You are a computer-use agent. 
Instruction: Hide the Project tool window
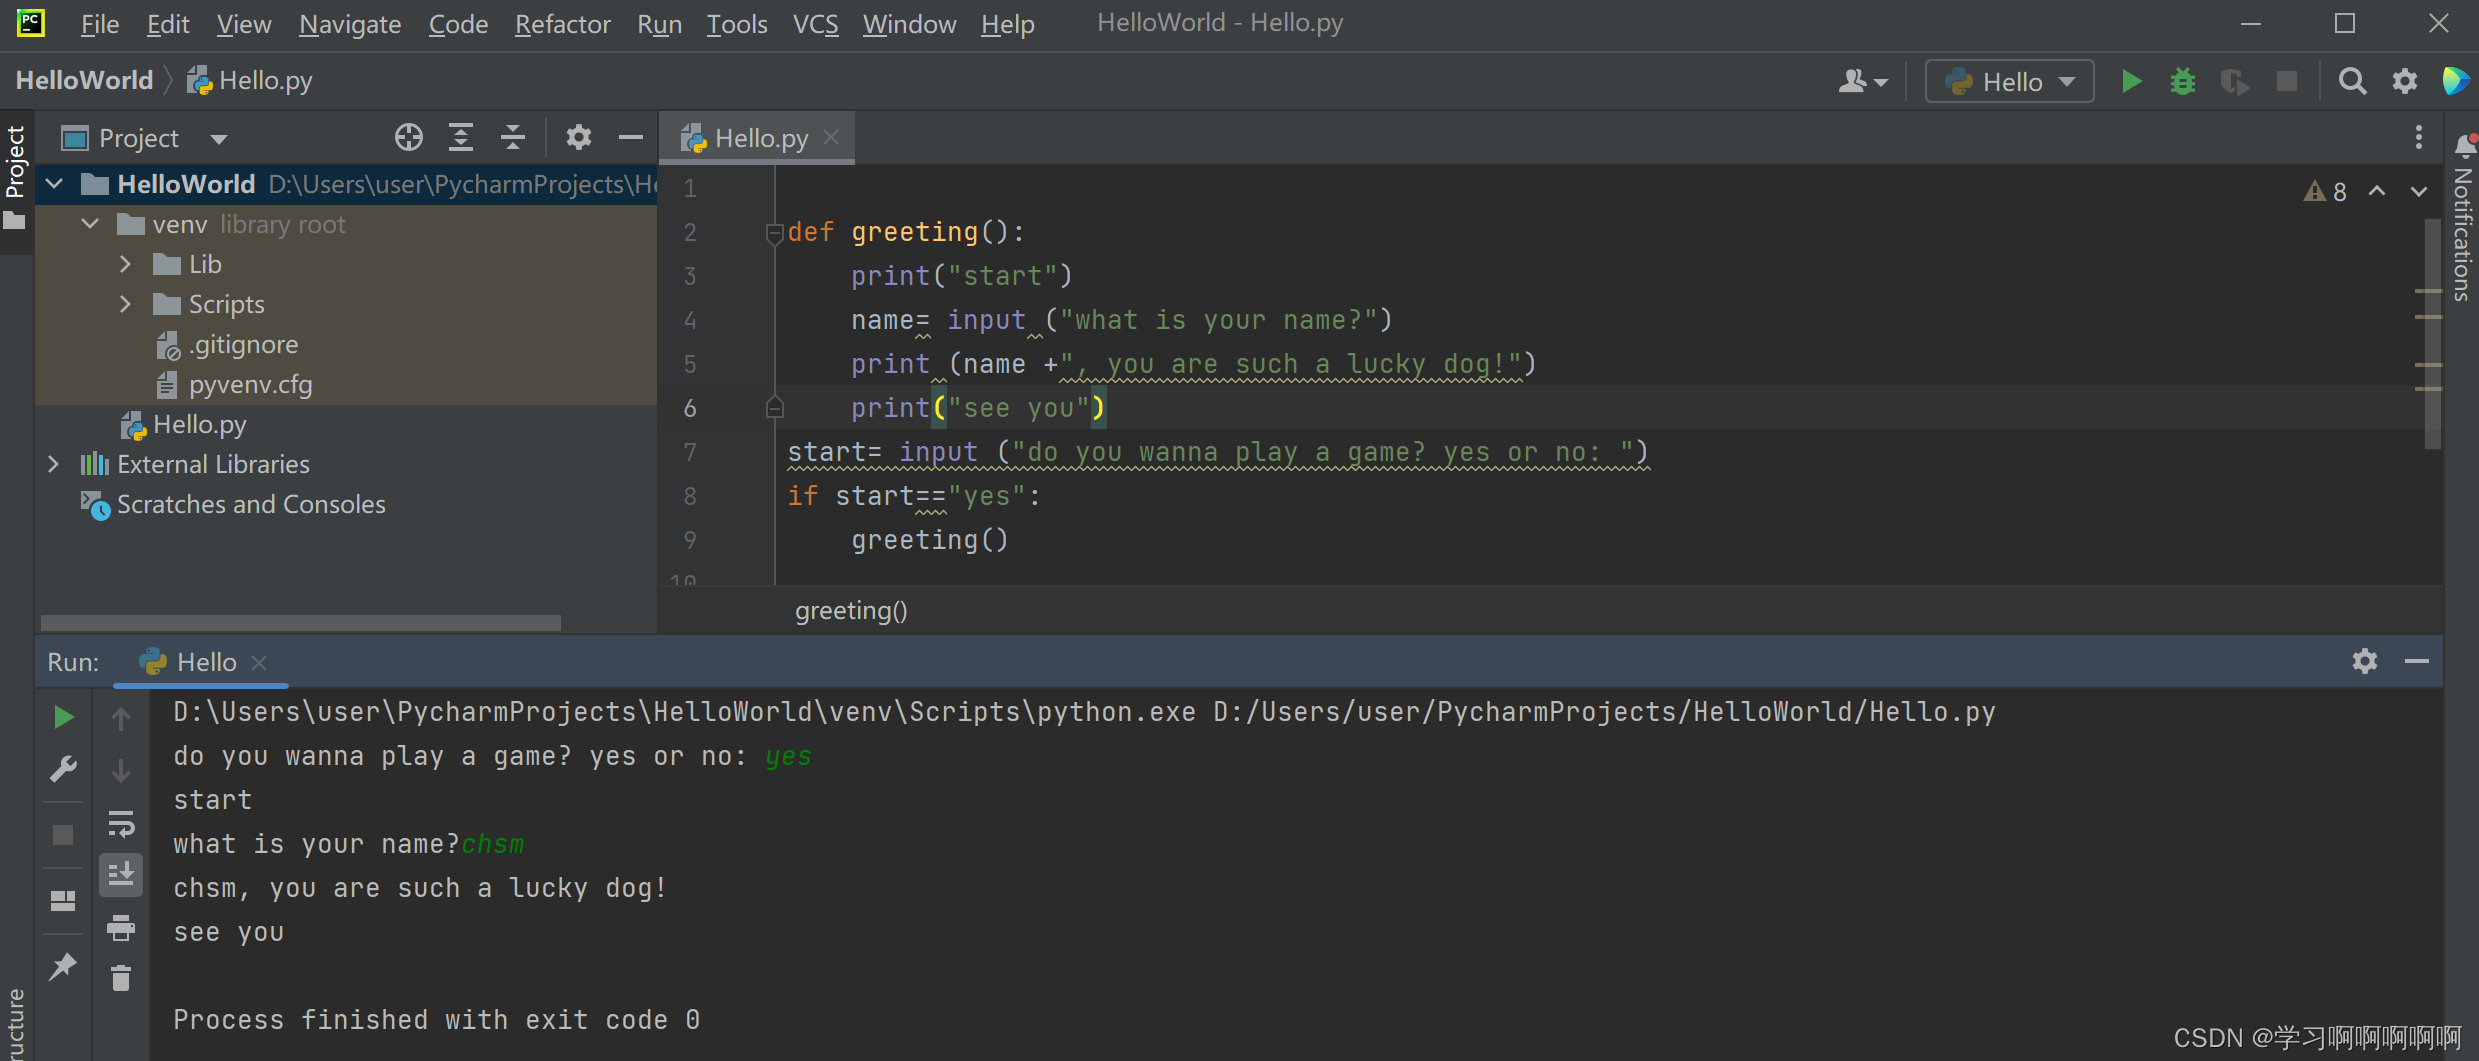click(631, 137)
